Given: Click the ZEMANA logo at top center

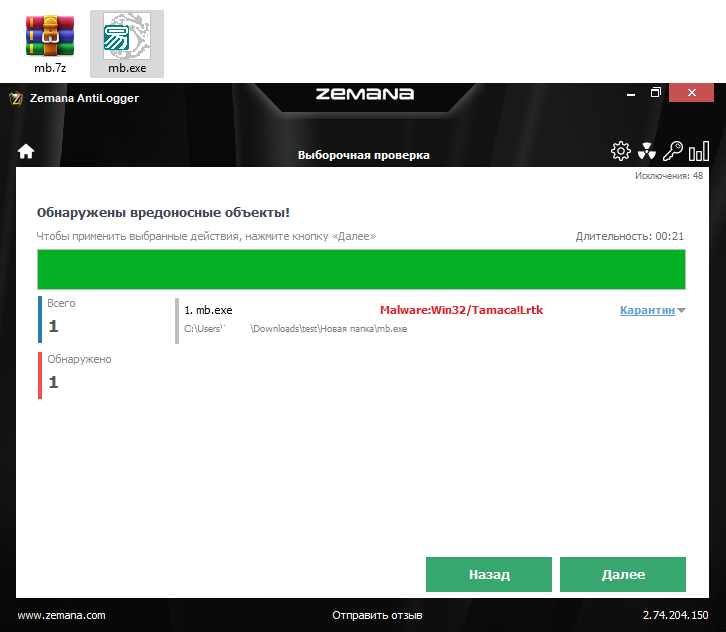Looking at the screenshot, I should (365, 94).
